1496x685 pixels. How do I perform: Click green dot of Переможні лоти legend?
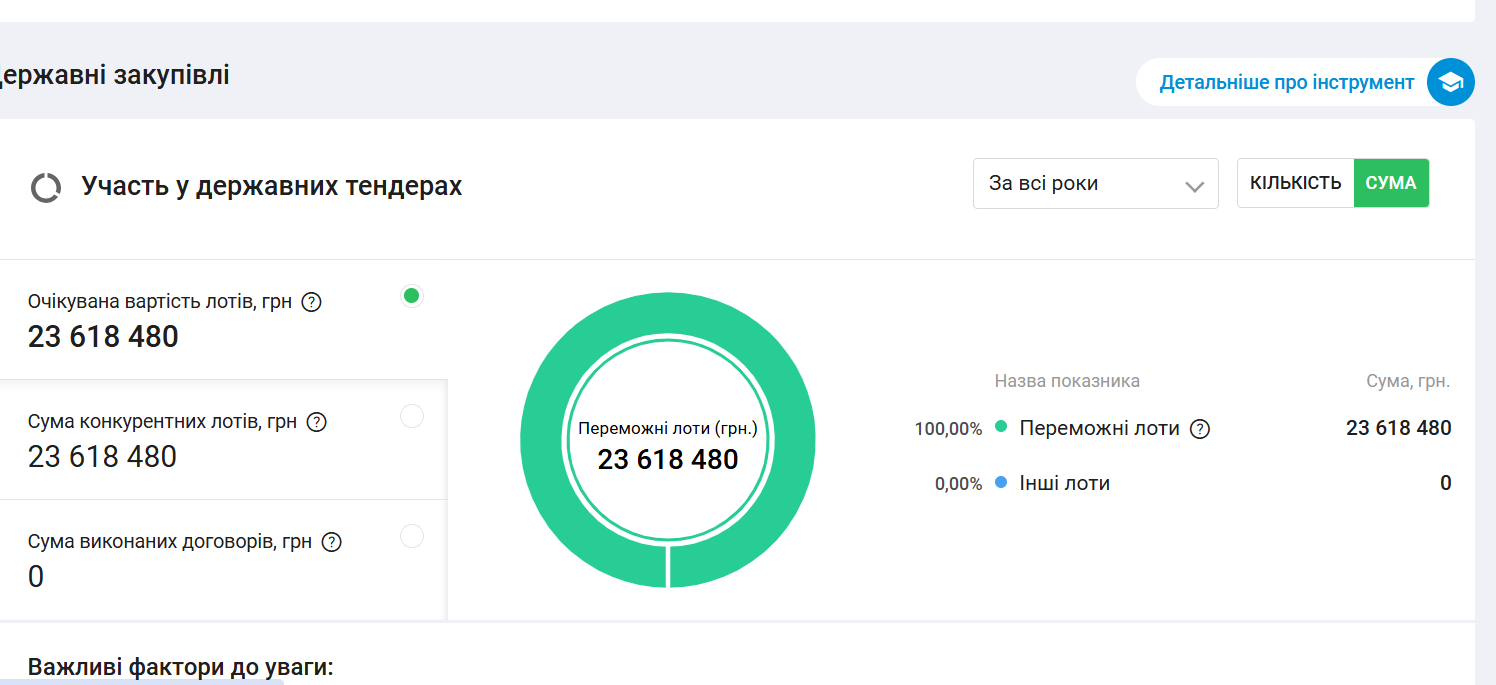(x=1001, y=428)
